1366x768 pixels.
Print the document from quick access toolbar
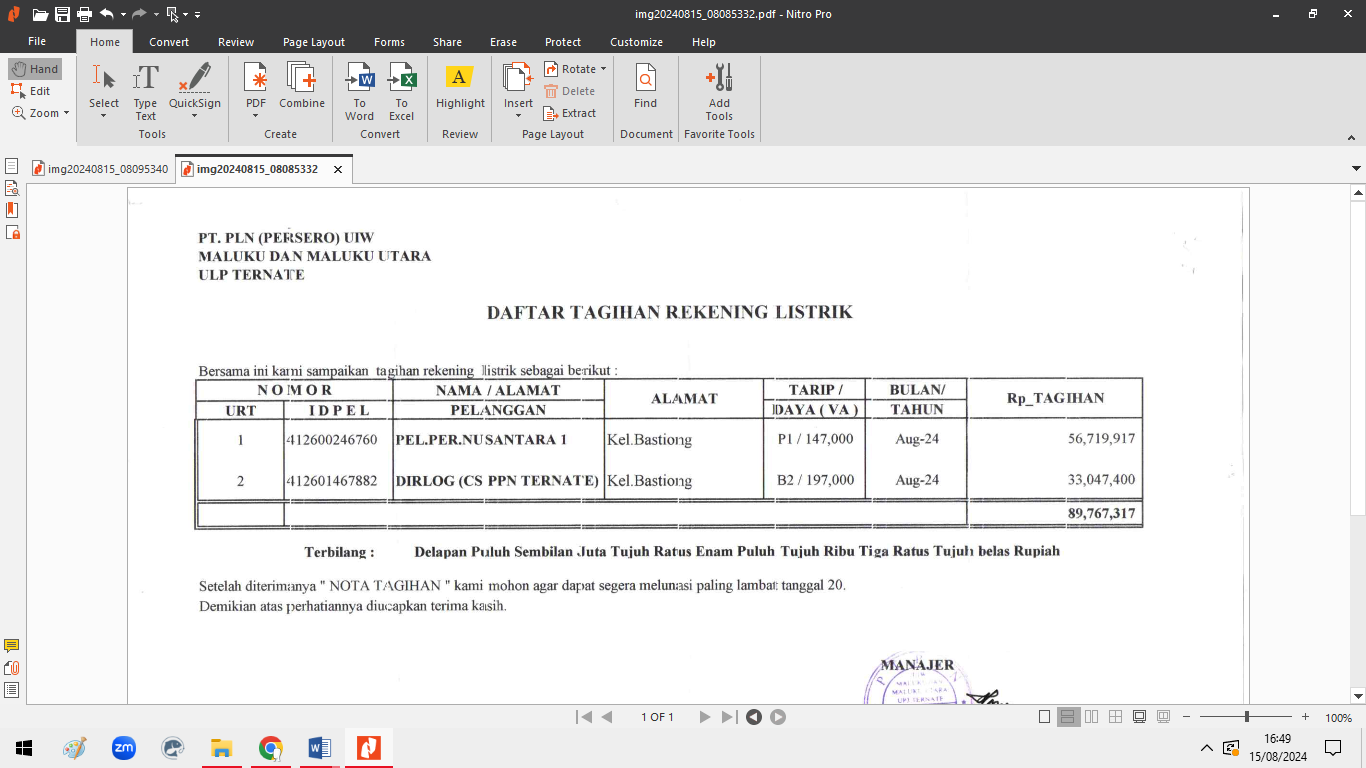[x=84, y=14]
